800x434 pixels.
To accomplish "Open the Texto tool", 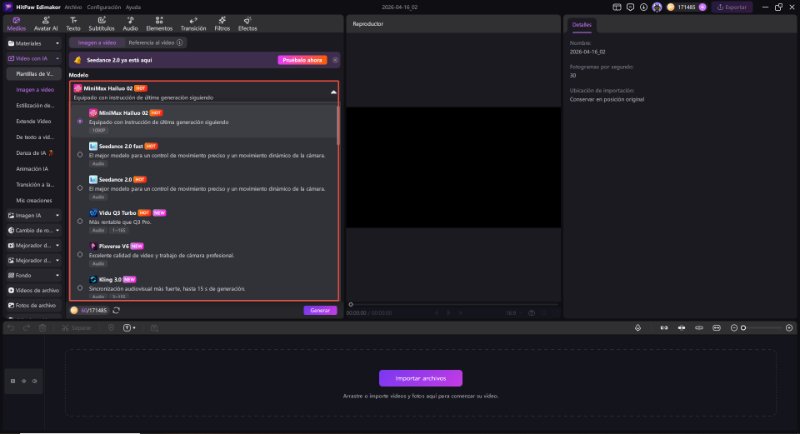I will 73,24.
